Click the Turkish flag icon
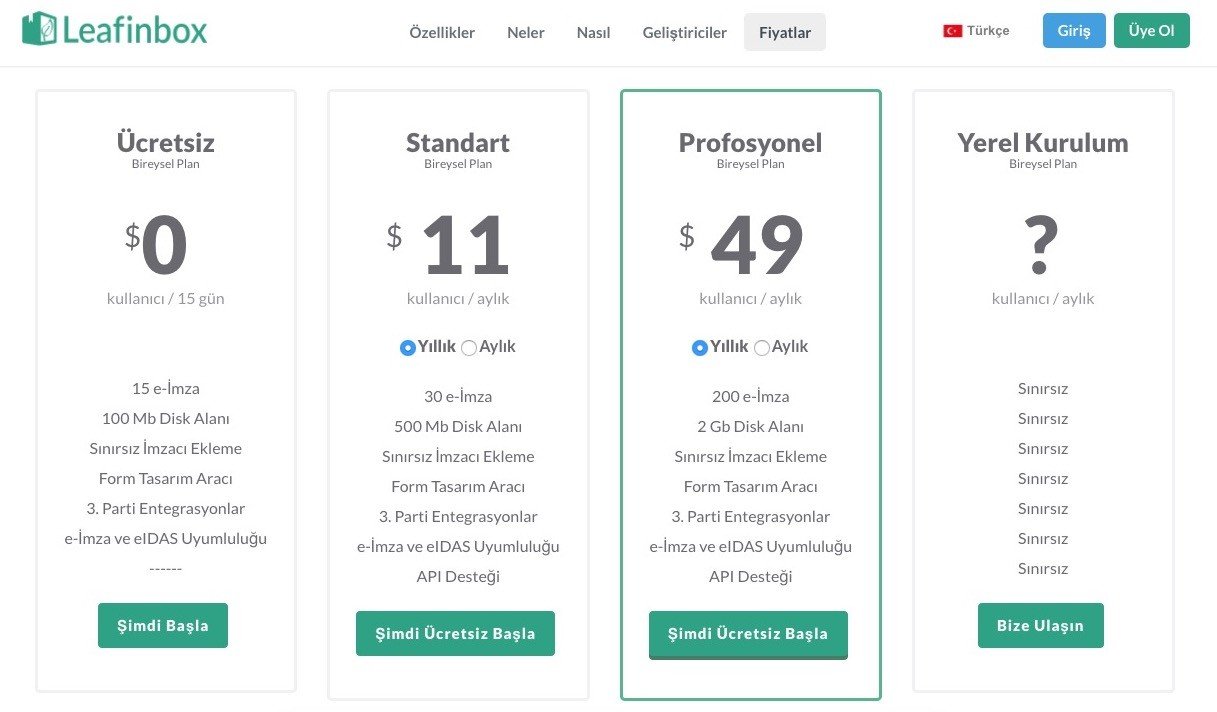1217x712 pixels. (952, 31)
